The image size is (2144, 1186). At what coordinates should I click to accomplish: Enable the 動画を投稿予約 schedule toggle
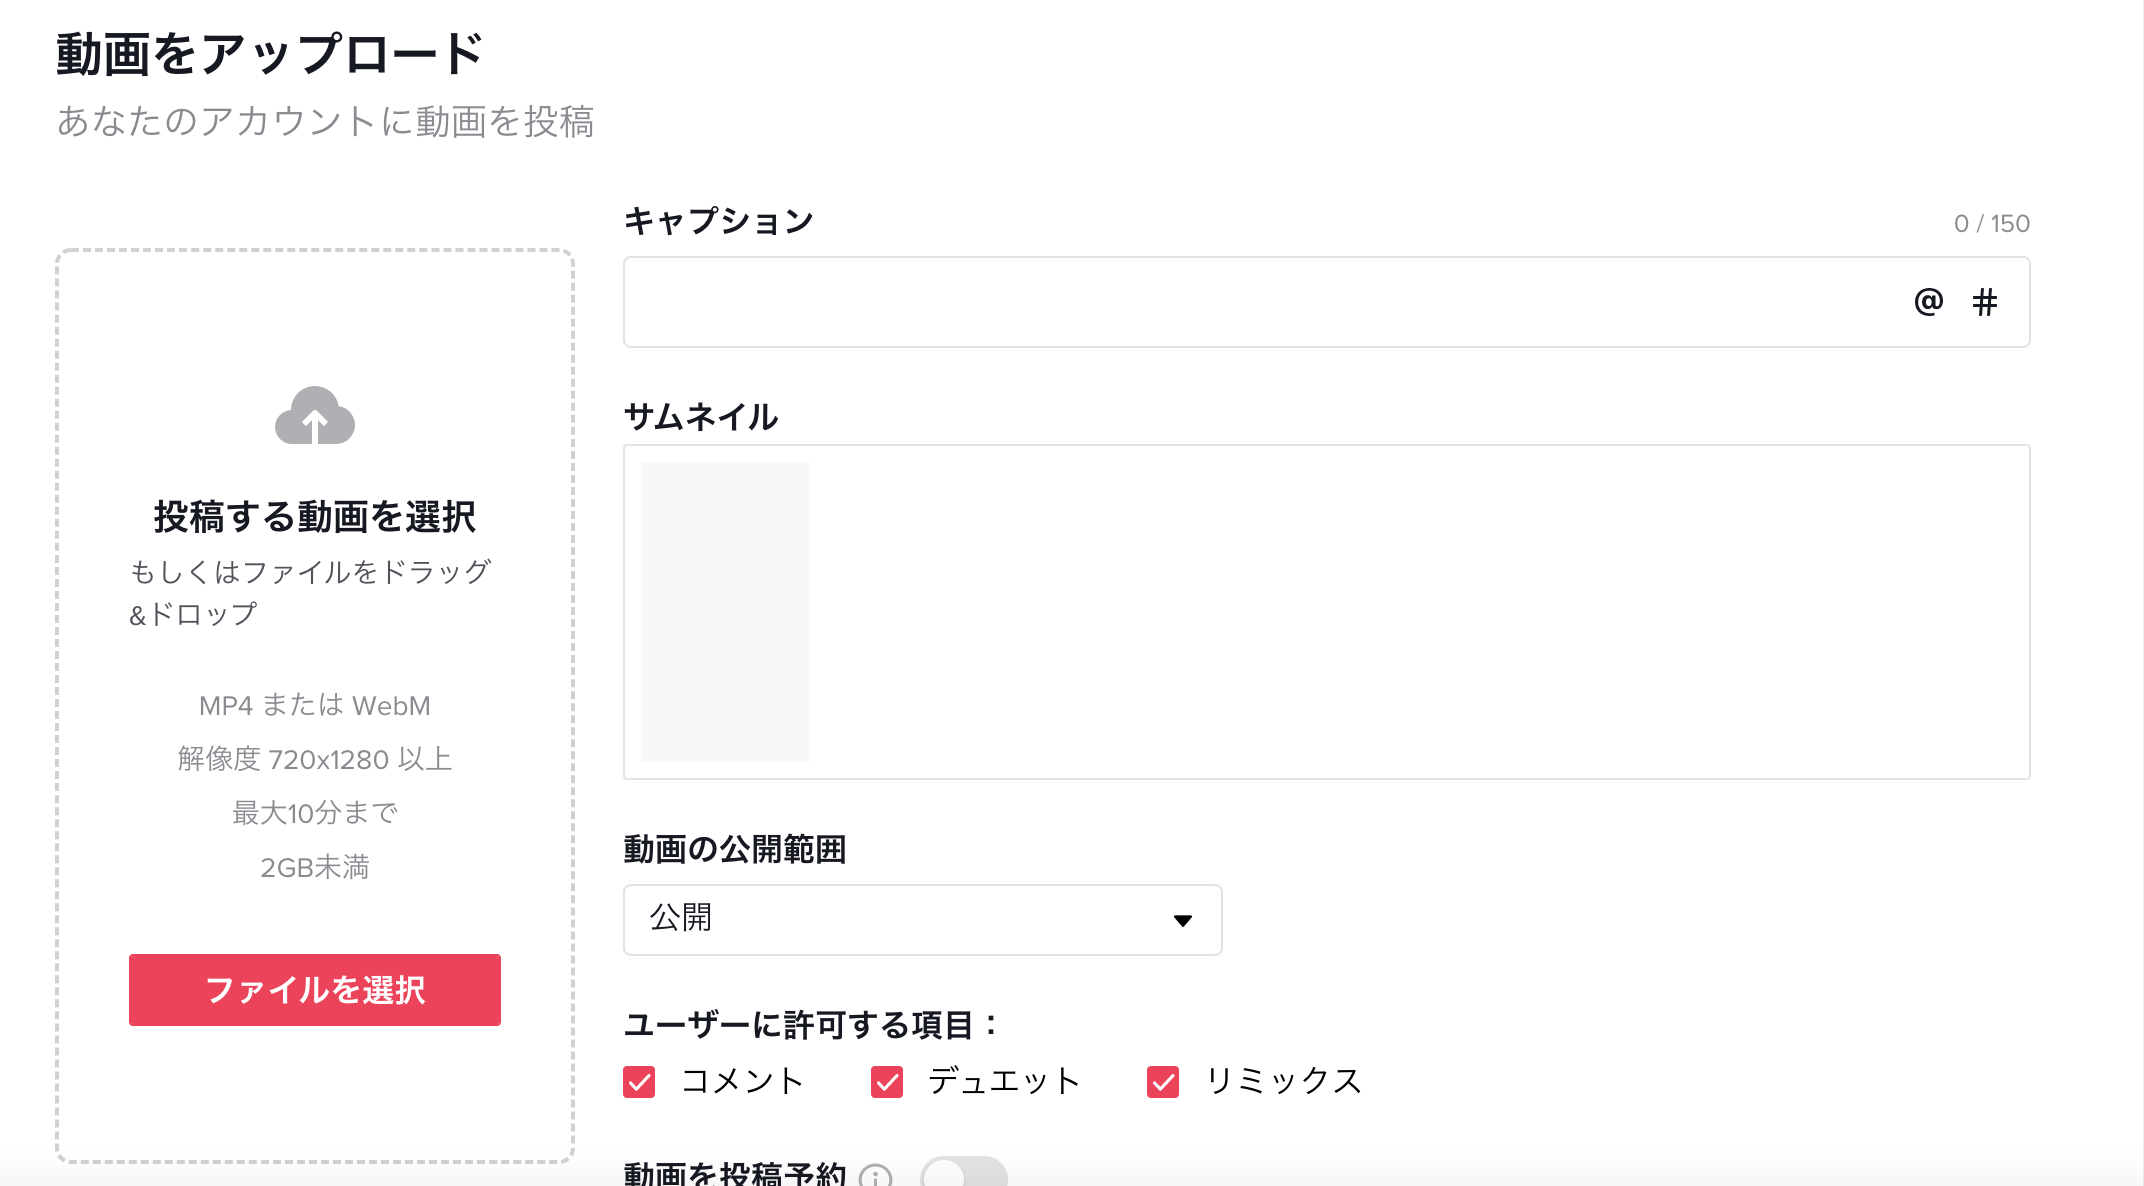click(x=963, y=1174)
